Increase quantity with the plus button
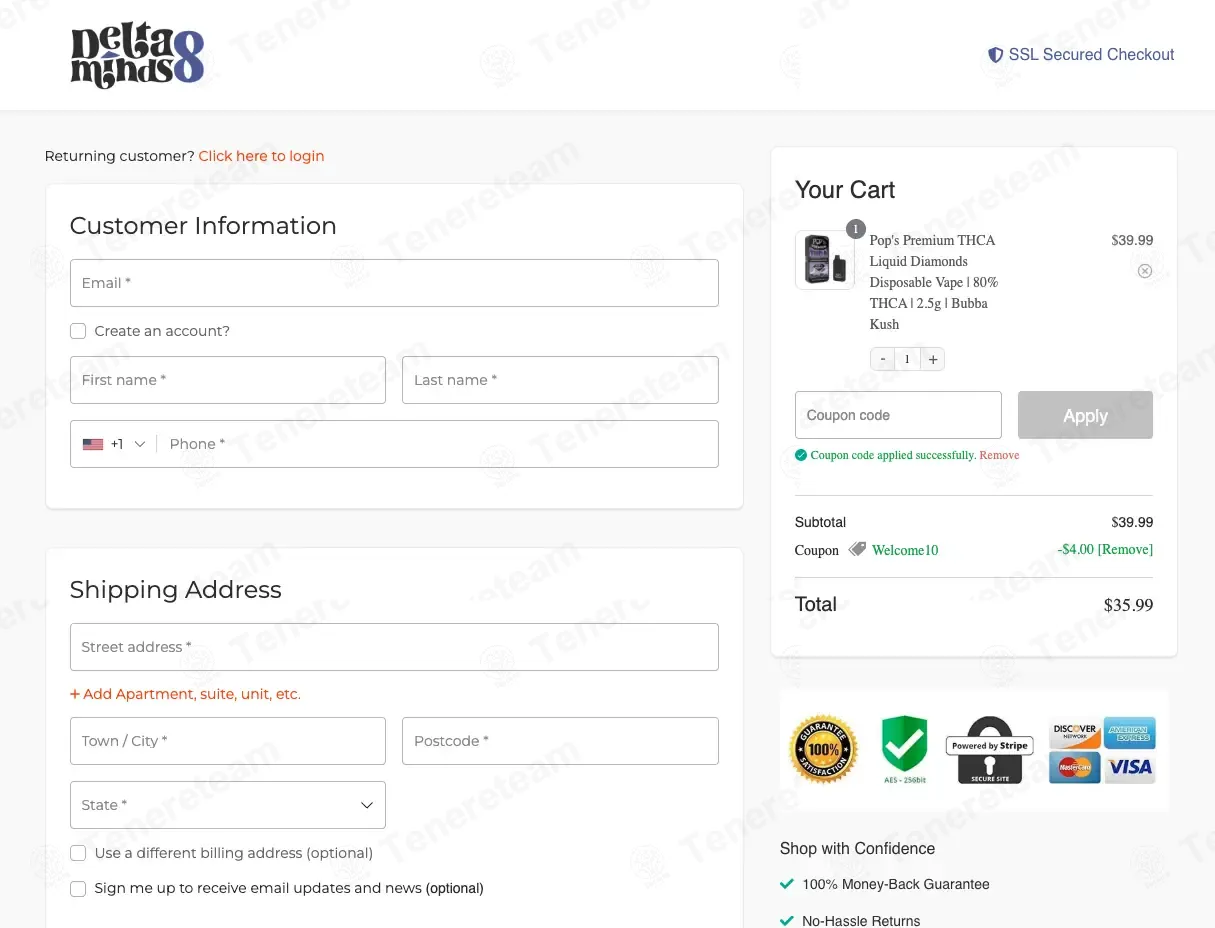1215x928 pixels. [932, 359]
